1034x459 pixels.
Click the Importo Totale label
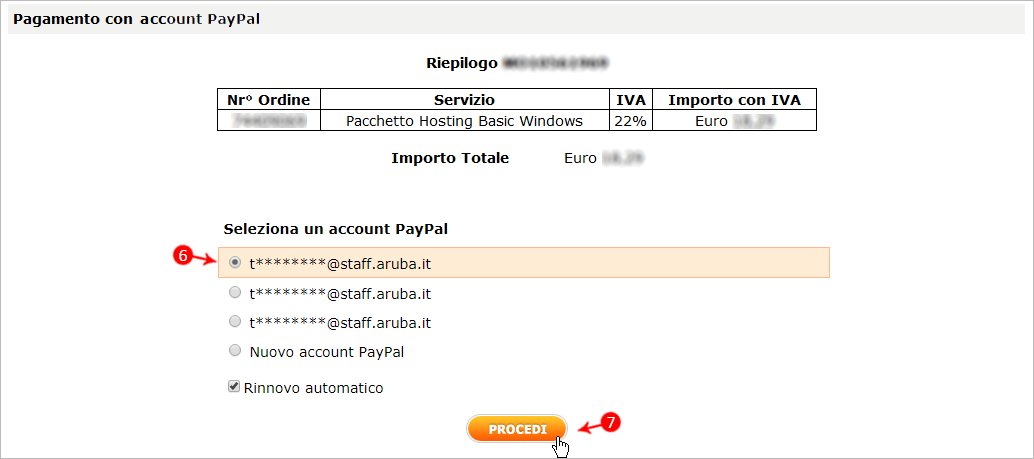[450, 158]
